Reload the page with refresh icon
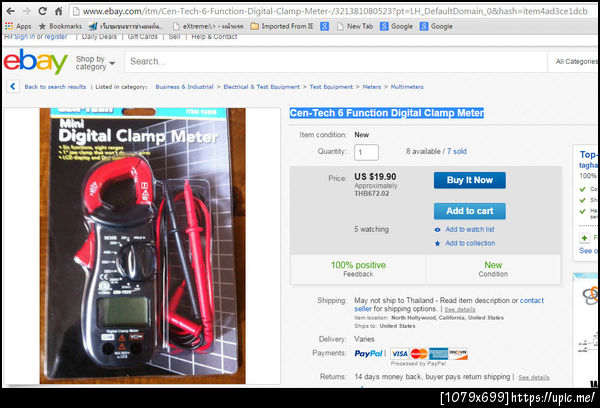Viewport: 600px width, 408px height. tap(42, 11)
